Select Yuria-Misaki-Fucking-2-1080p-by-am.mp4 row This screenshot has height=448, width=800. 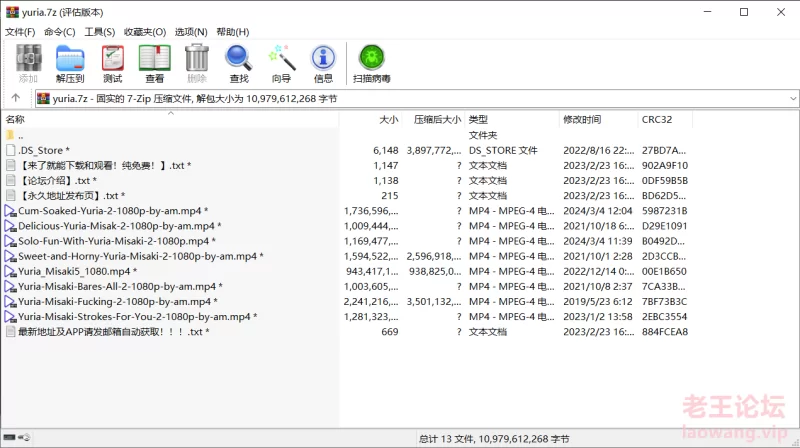click(x=347, y=302)
